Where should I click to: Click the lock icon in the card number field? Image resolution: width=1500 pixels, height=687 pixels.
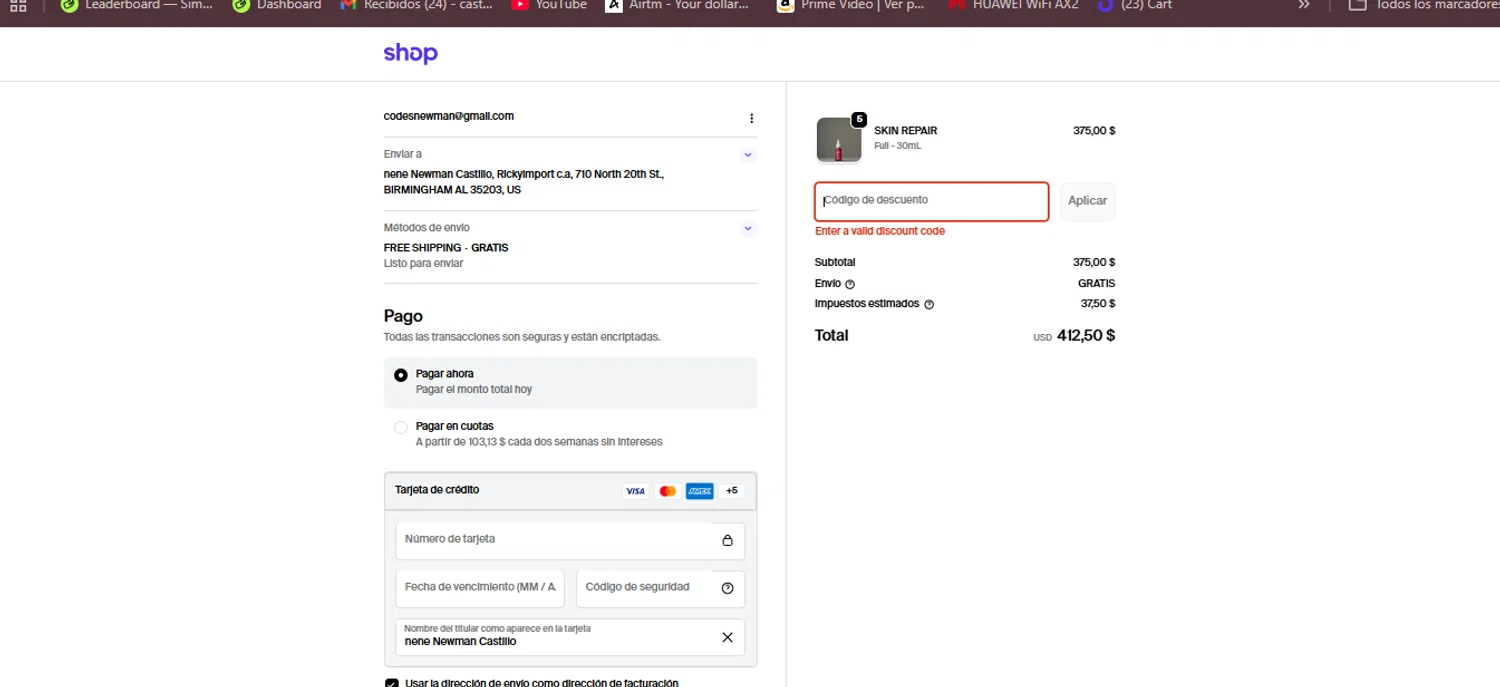point(728,540)
